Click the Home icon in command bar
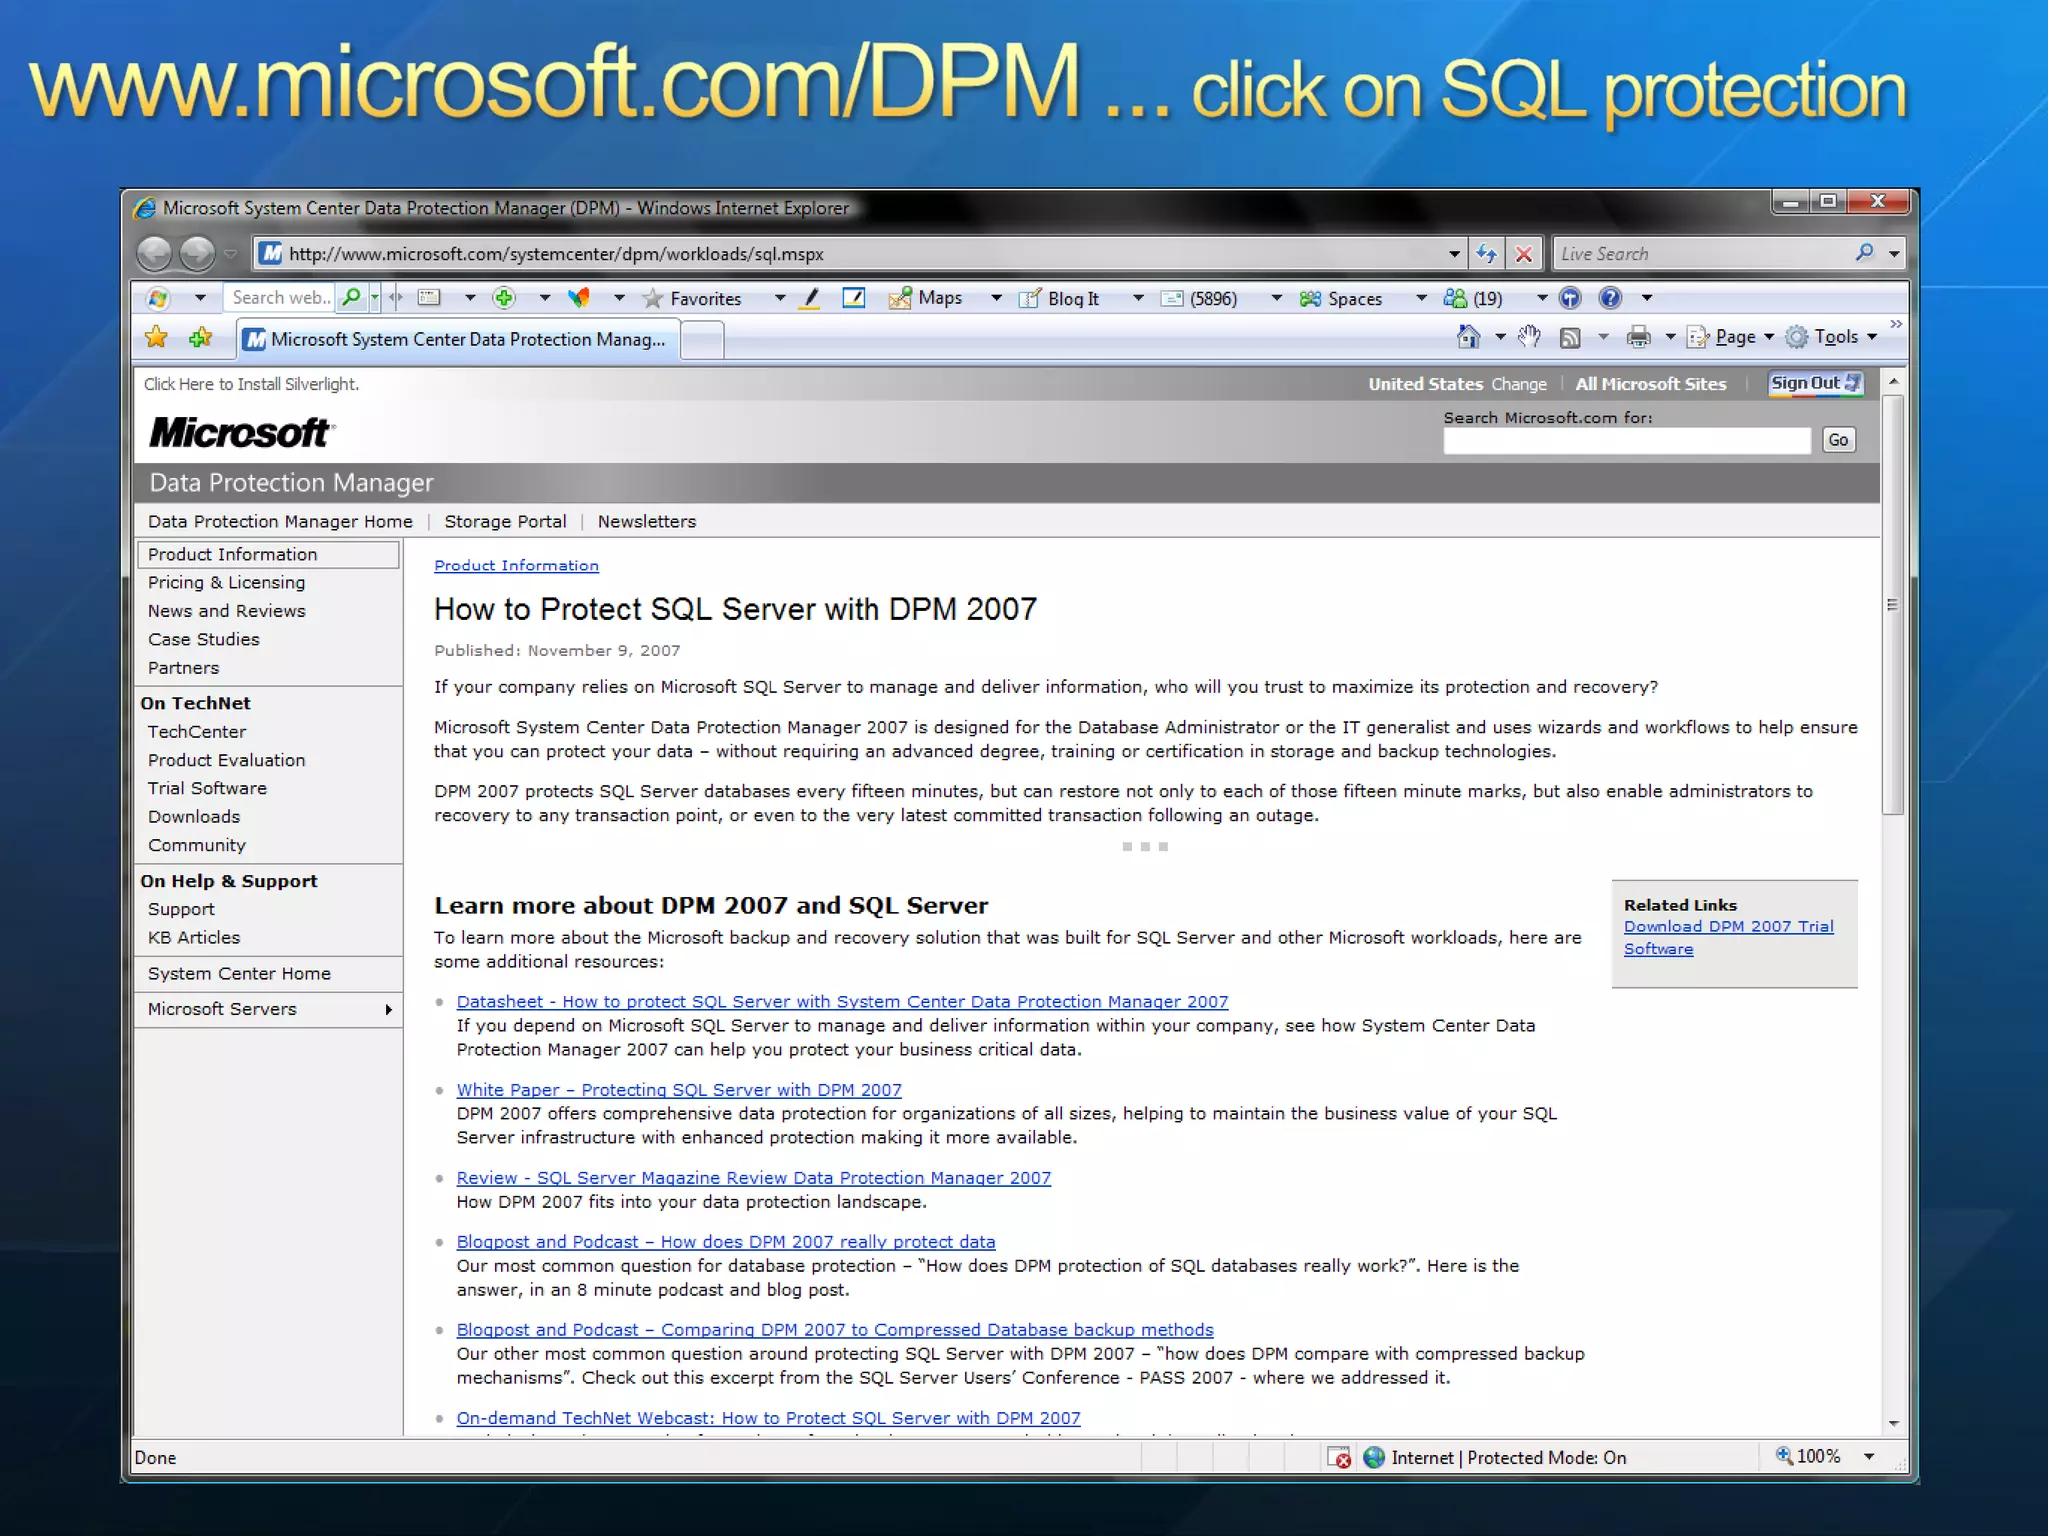 [1468, 338]
